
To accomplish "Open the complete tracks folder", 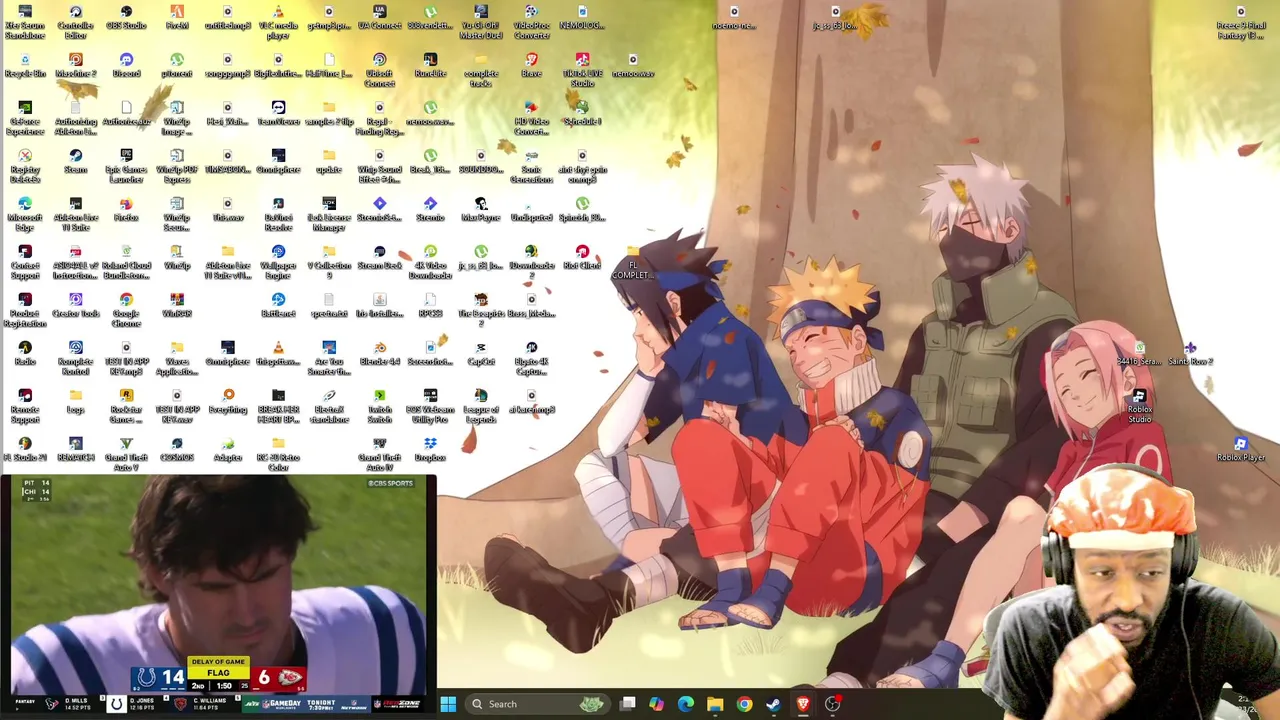I will click(480, 71).
